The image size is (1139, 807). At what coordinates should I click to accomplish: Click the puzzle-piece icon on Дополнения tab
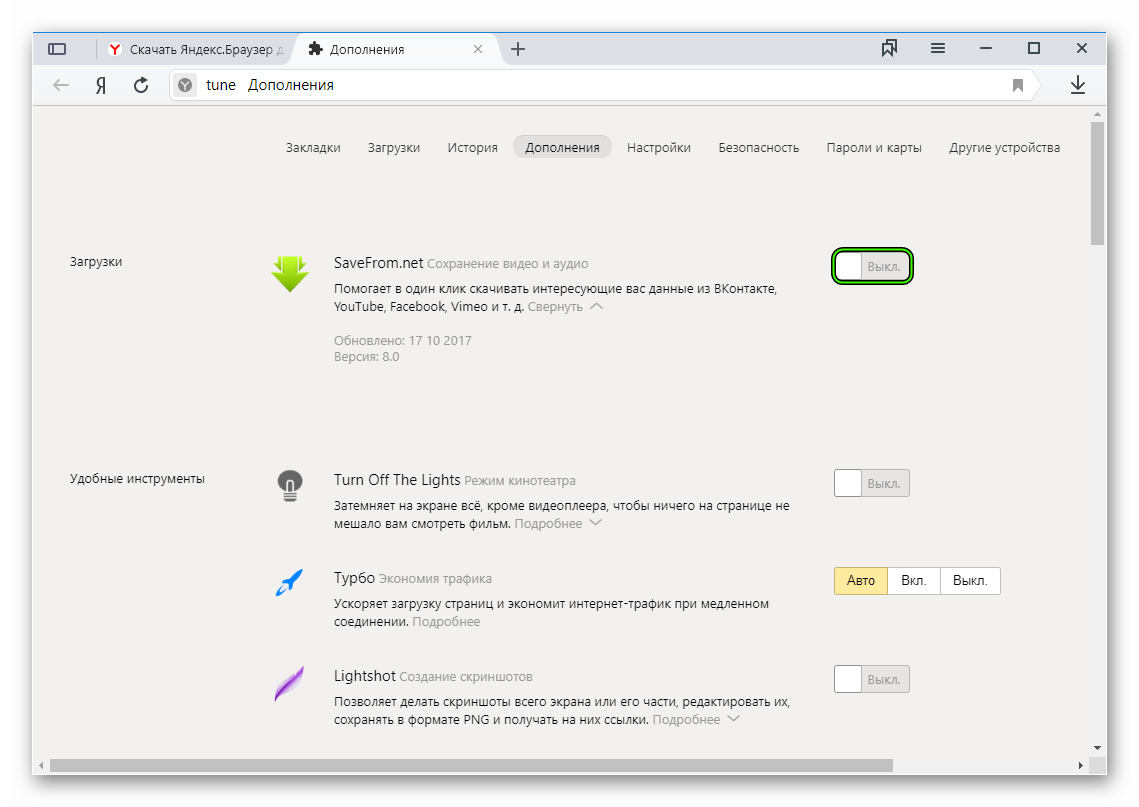point(315,49)
